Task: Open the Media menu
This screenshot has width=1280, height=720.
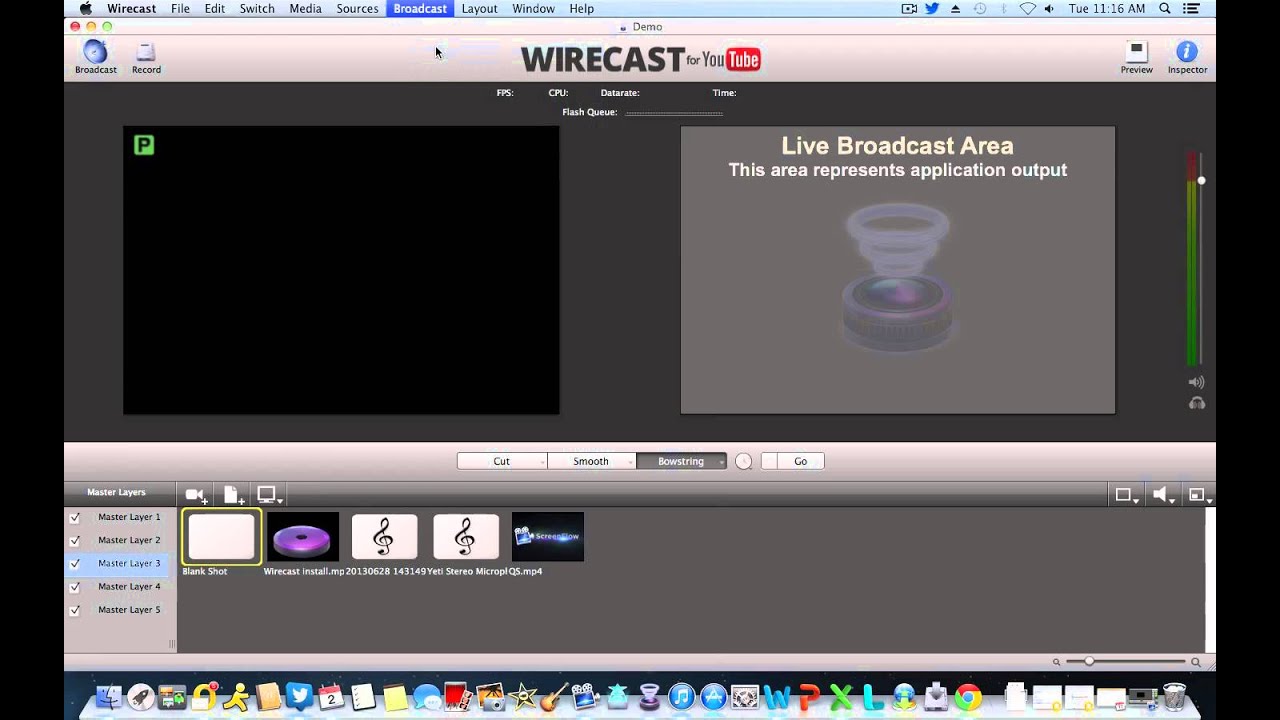Action: tap(305, 8)
